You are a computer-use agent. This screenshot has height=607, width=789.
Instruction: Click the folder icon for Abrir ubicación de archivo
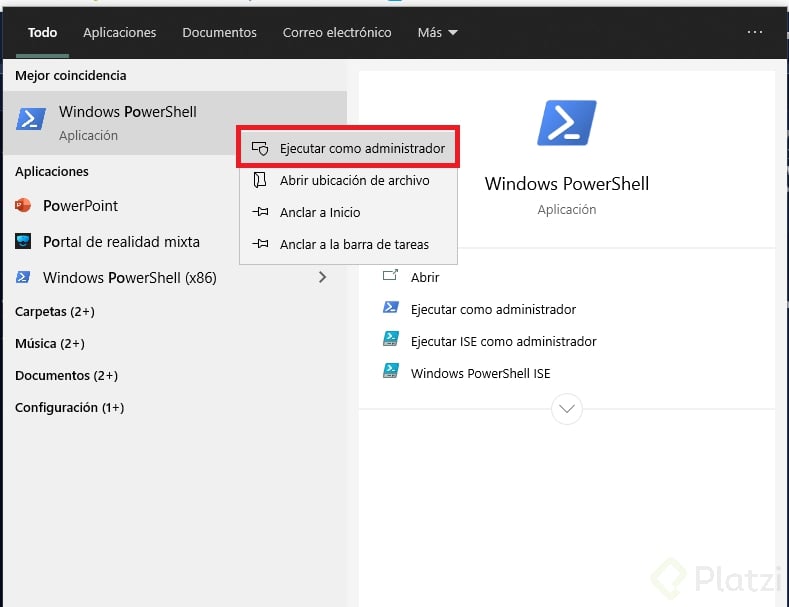(260, 181)
